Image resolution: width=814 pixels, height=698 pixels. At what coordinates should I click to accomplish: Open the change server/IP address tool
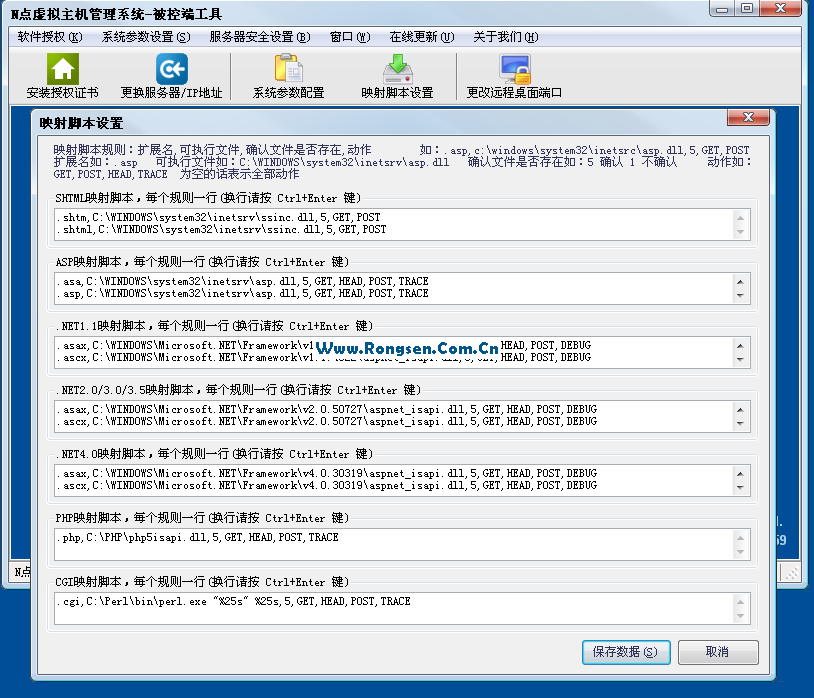click(171, 69)
